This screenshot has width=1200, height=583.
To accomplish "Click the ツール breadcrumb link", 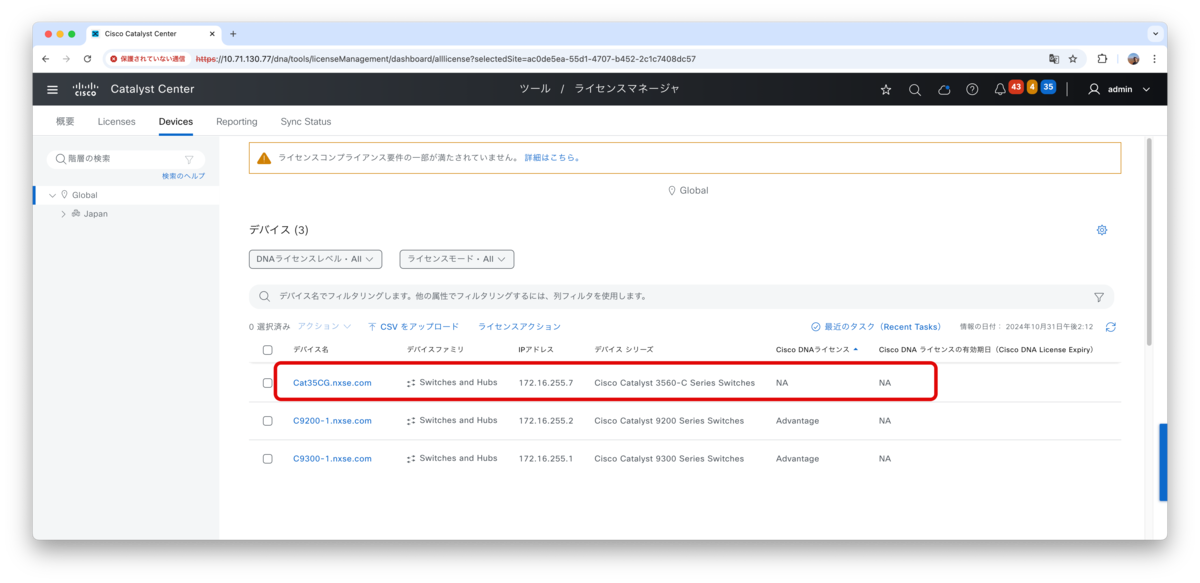I will tap(534, 89).
